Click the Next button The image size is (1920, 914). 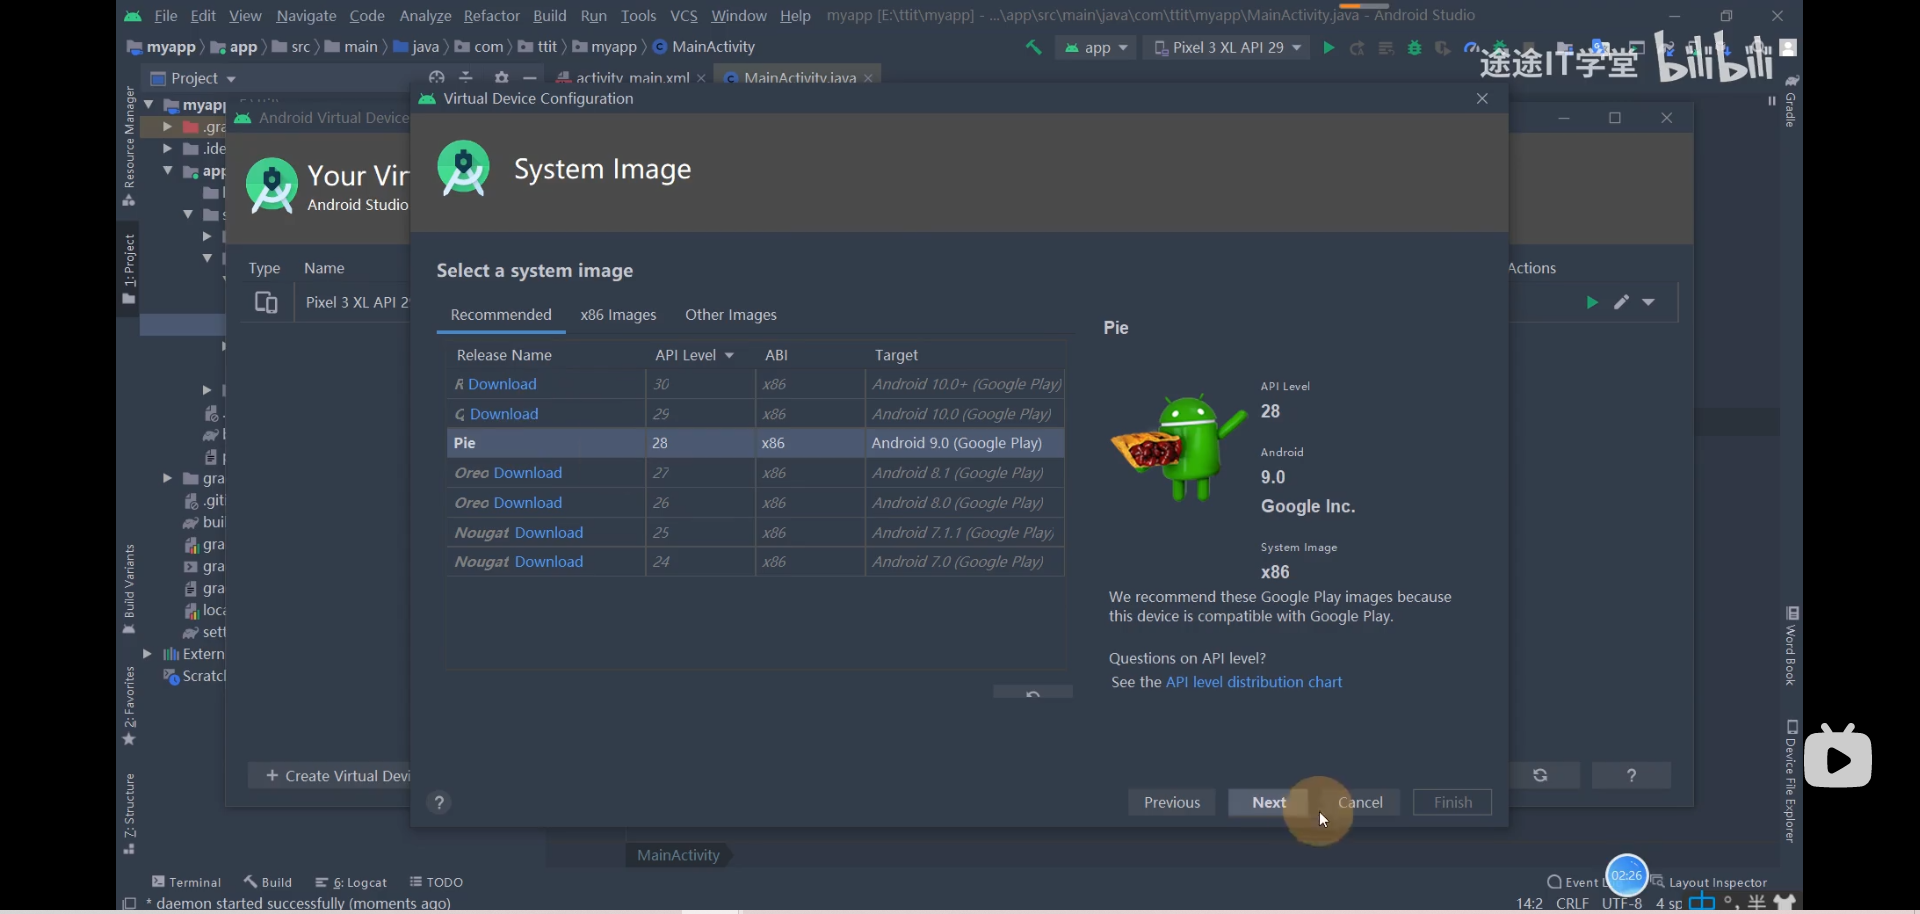click(1268, 802)
